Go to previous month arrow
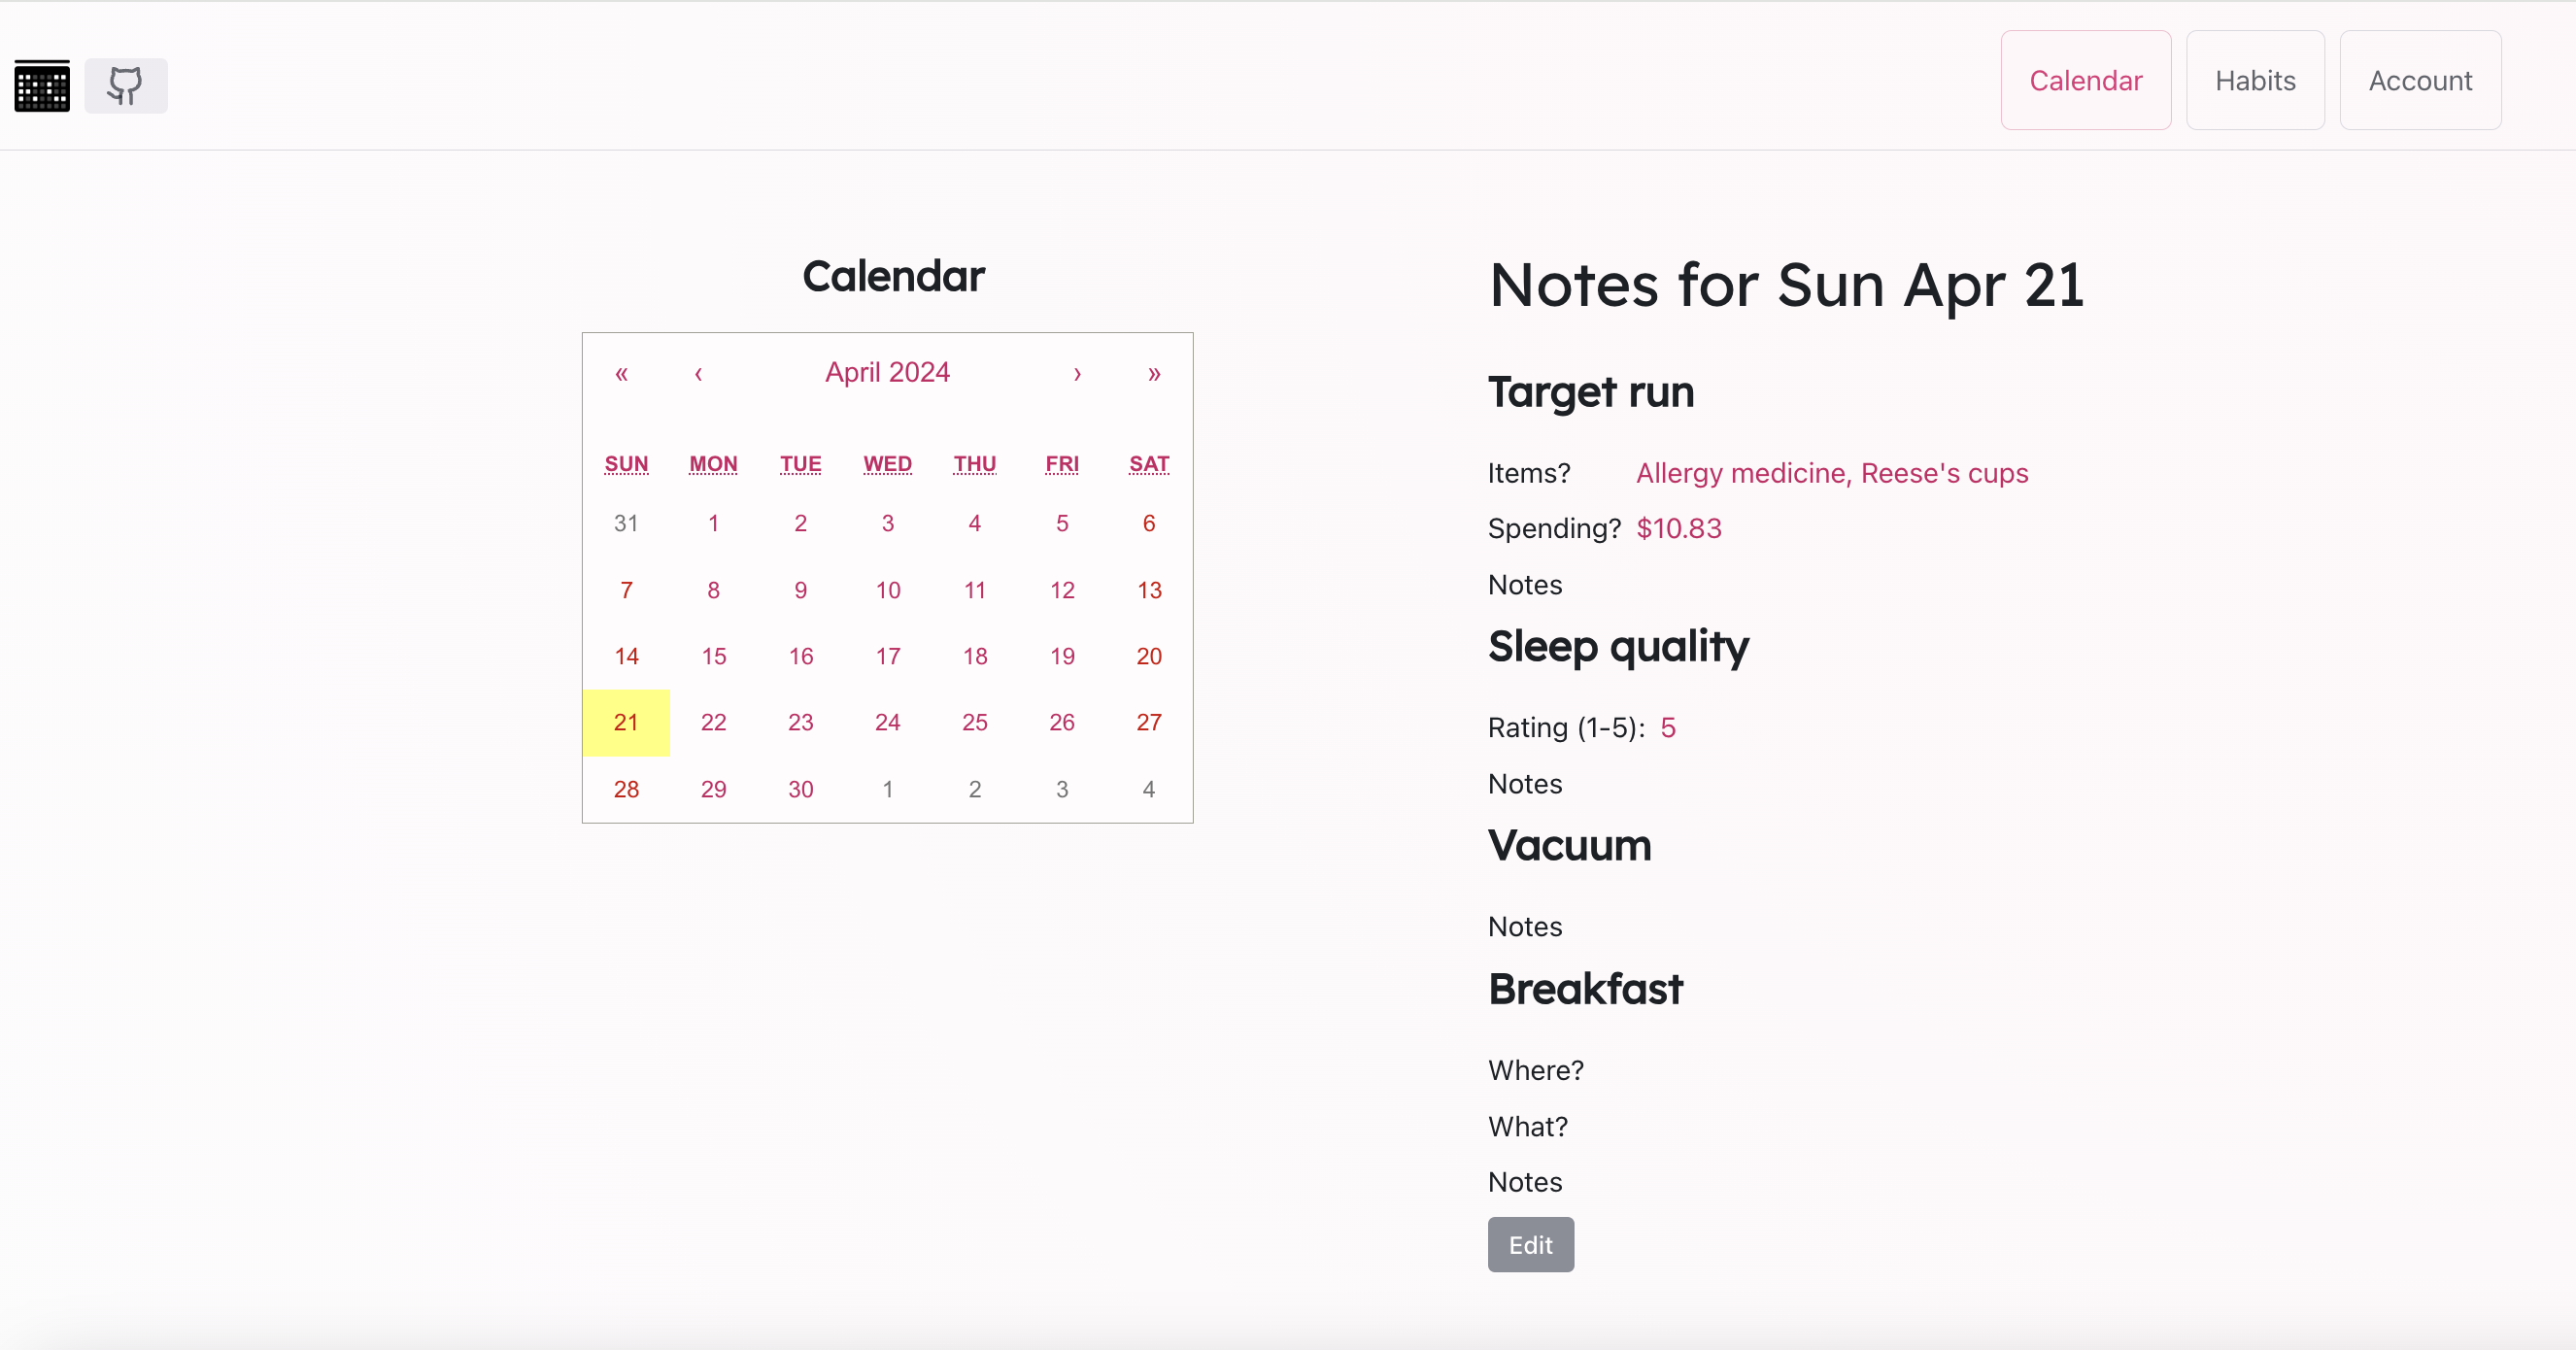This screenshot has height=1350, width=2576. 698,373
